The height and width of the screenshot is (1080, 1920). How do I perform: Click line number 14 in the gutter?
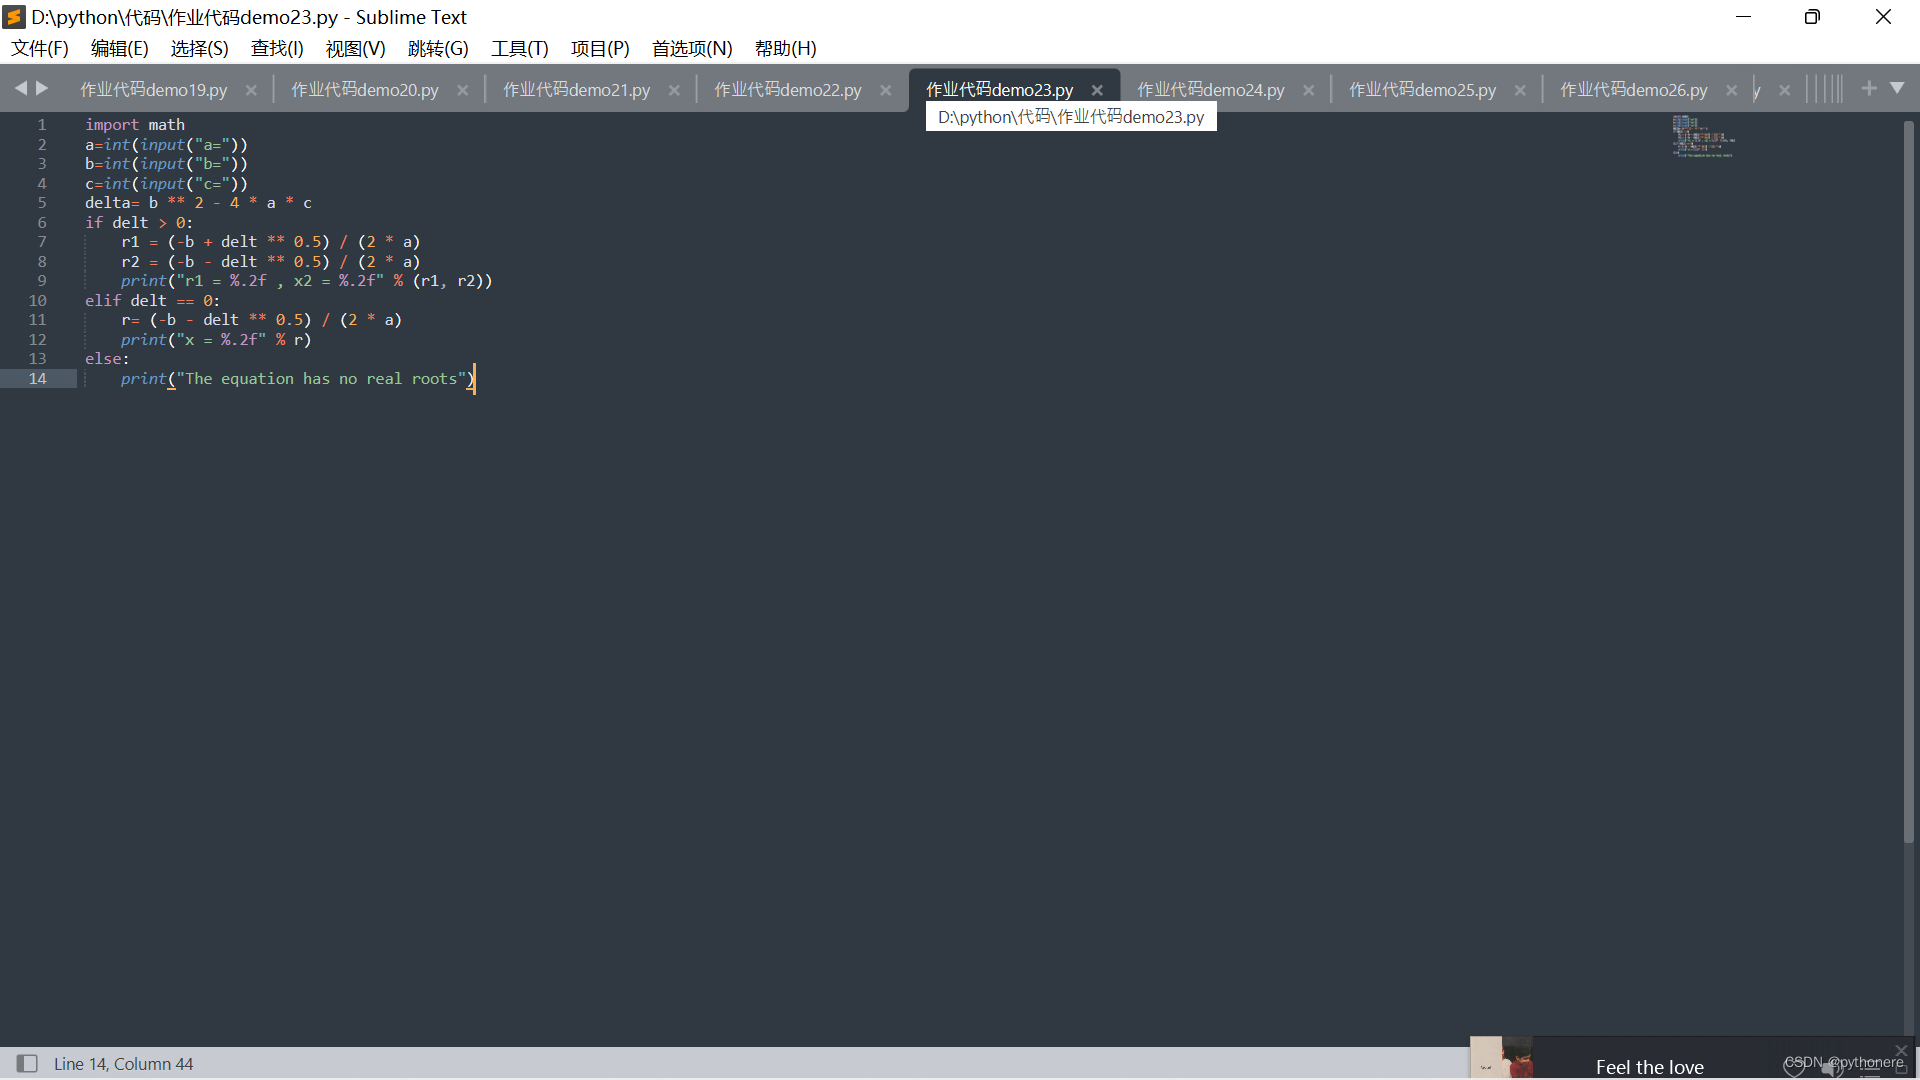37,378
